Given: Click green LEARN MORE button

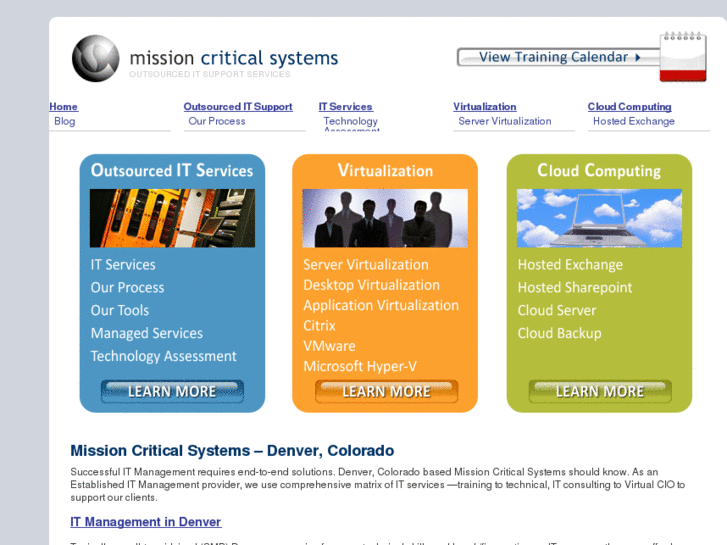Looking at the screenshot, I should [600, 391].
